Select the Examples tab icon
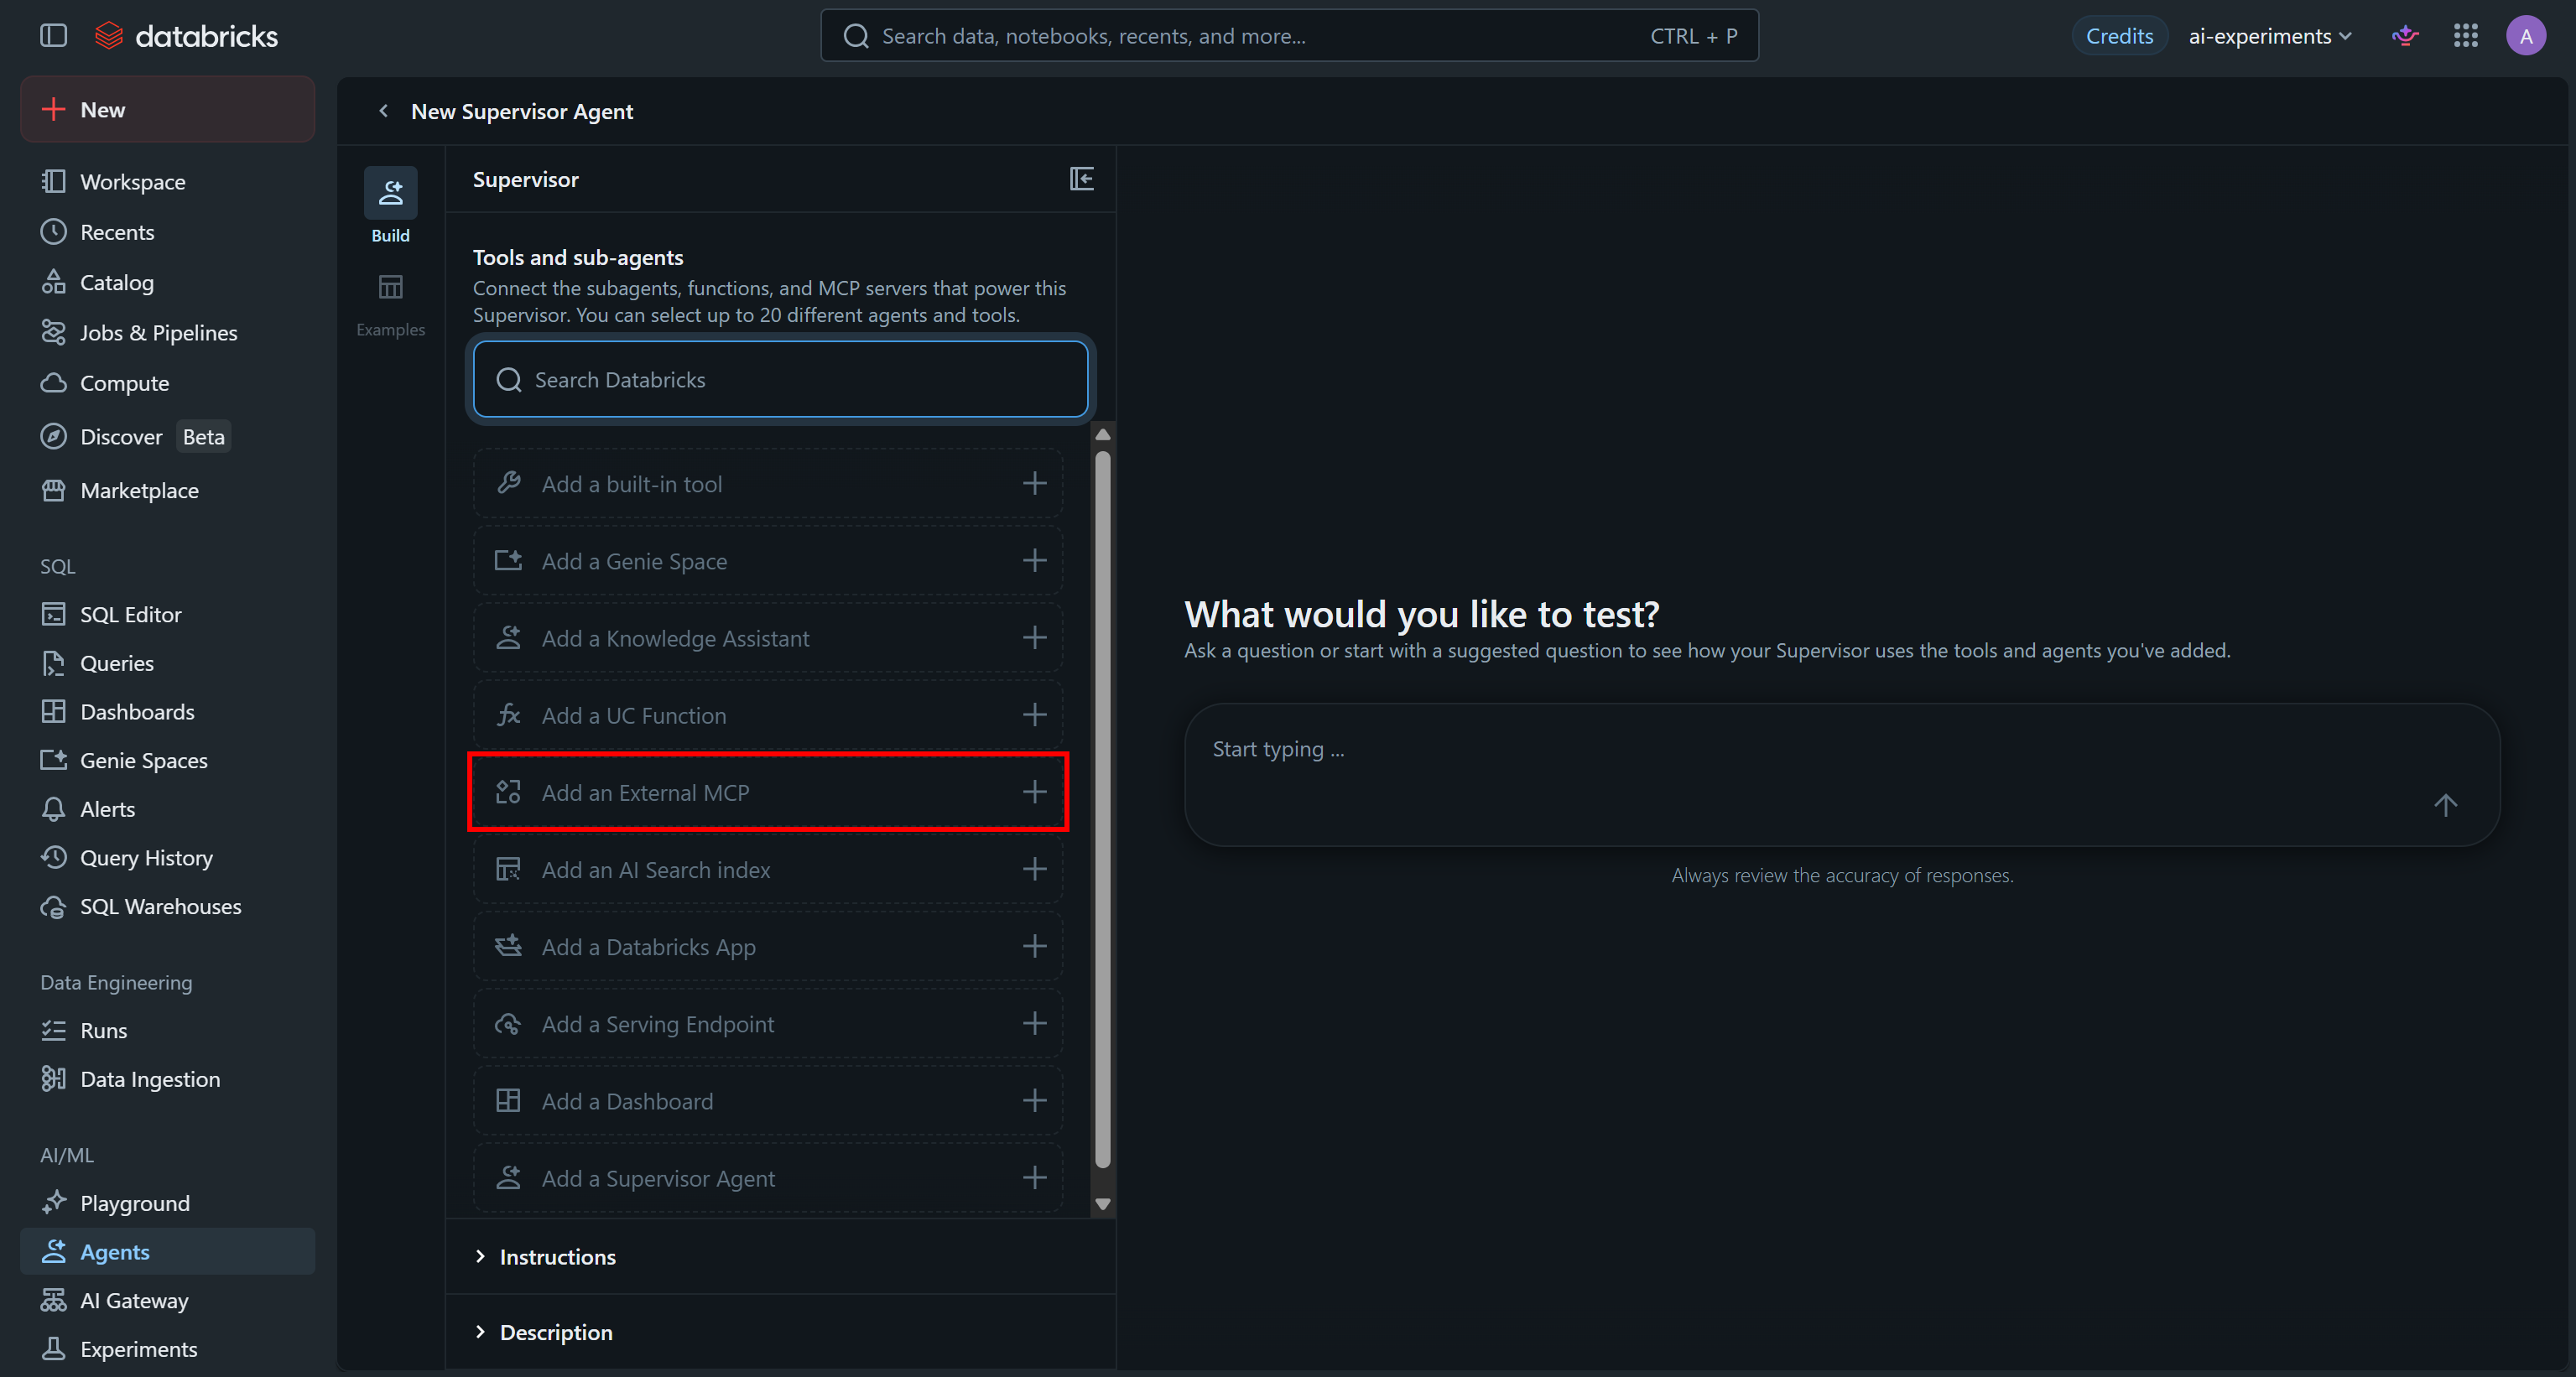This screenshot has height=1377, width=2576. tap(390, 288)
